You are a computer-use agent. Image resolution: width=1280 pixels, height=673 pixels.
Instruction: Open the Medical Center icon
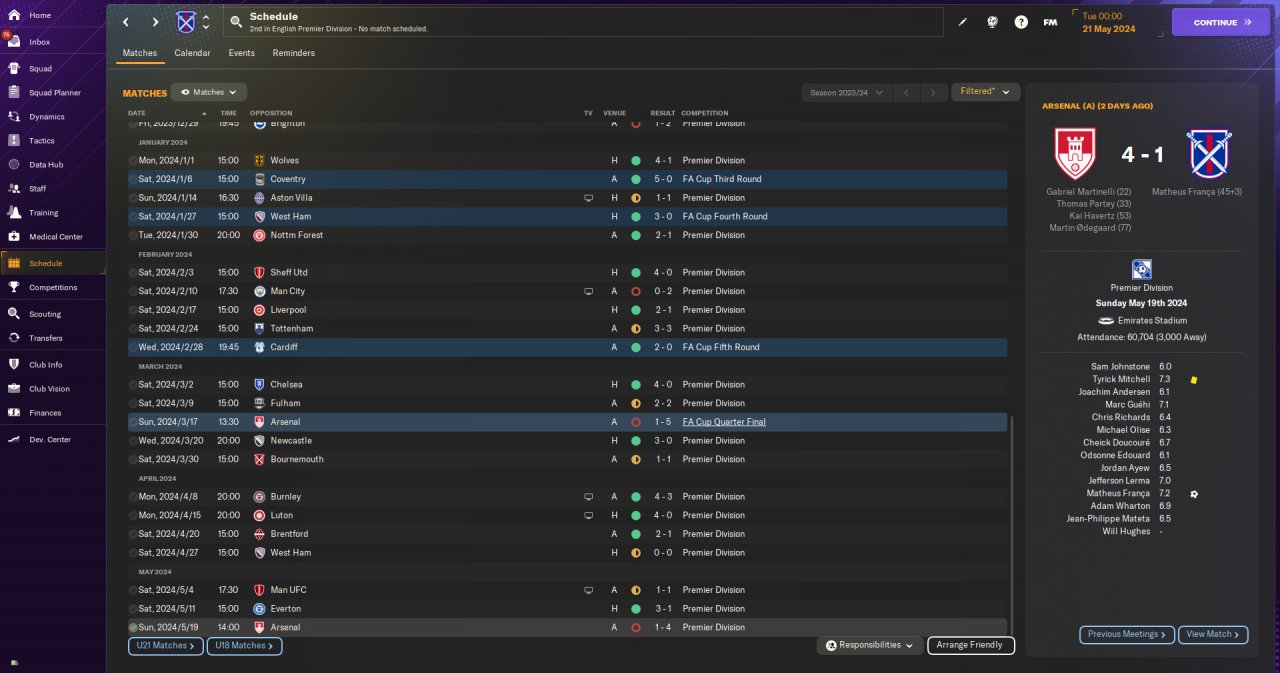click(x=14, y=237)
